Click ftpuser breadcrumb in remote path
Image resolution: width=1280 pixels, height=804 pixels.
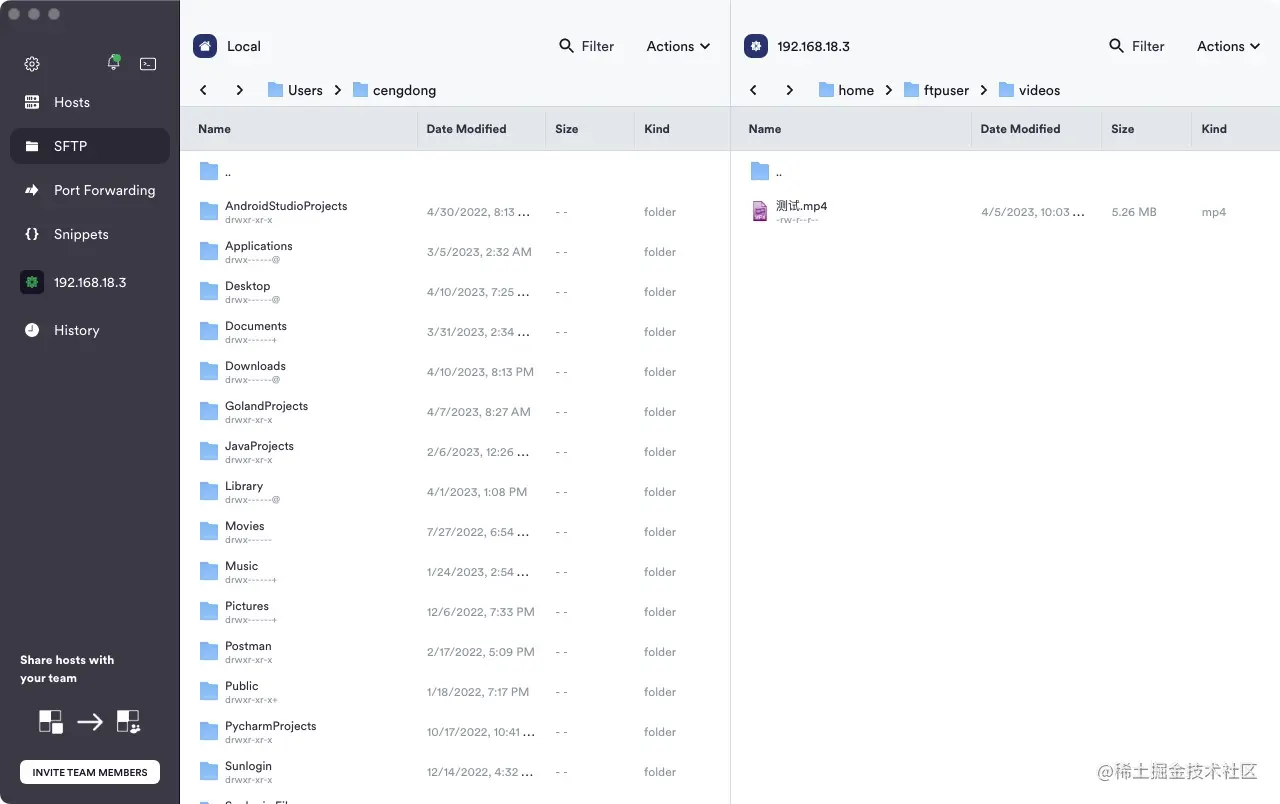936,90
